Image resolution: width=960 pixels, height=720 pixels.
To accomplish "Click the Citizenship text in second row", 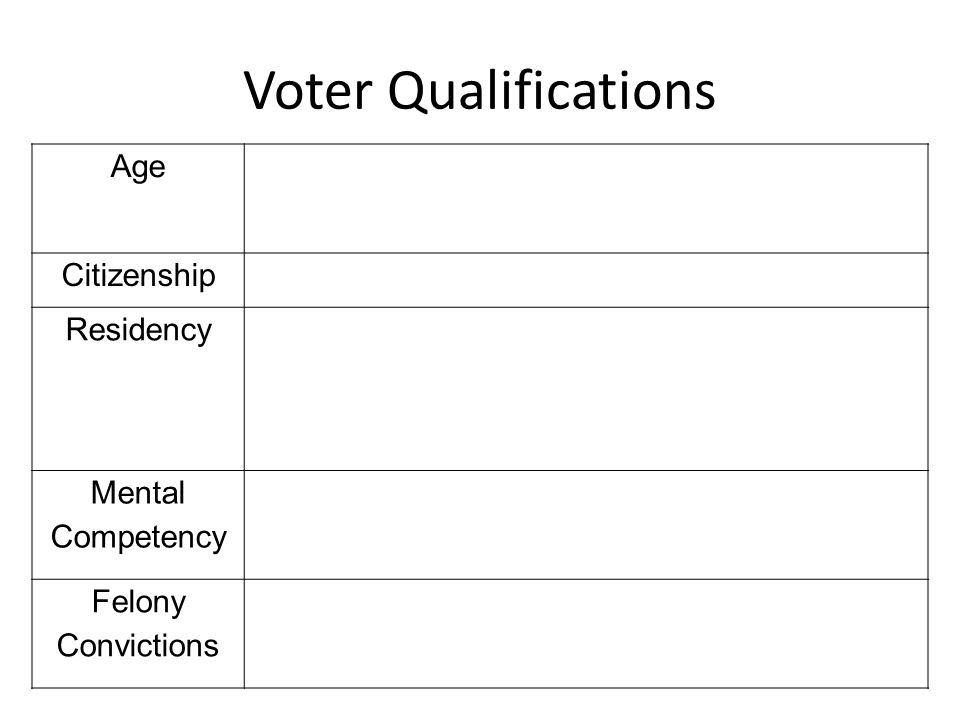I will (x=139, y=276).
